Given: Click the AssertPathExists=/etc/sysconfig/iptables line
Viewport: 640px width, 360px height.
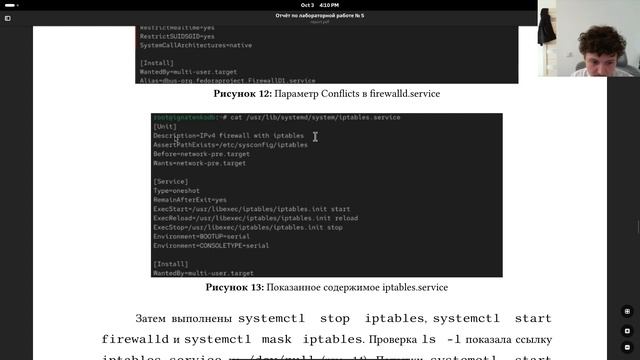Looking at the screenshot, I should (231, 145).
